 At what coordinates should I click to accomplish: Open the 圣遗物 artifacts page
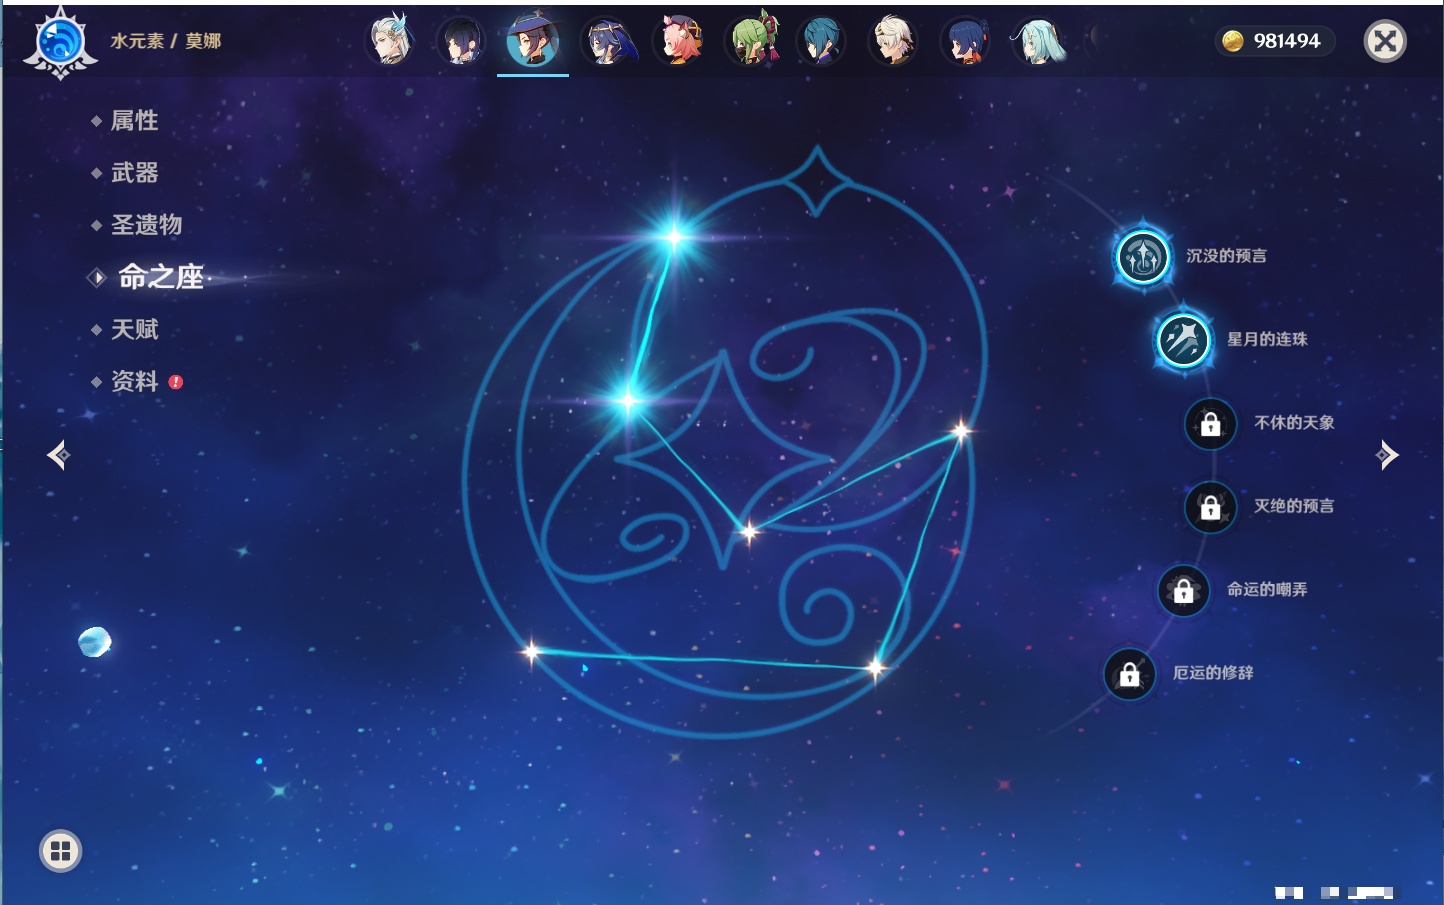tap(146, 225)
